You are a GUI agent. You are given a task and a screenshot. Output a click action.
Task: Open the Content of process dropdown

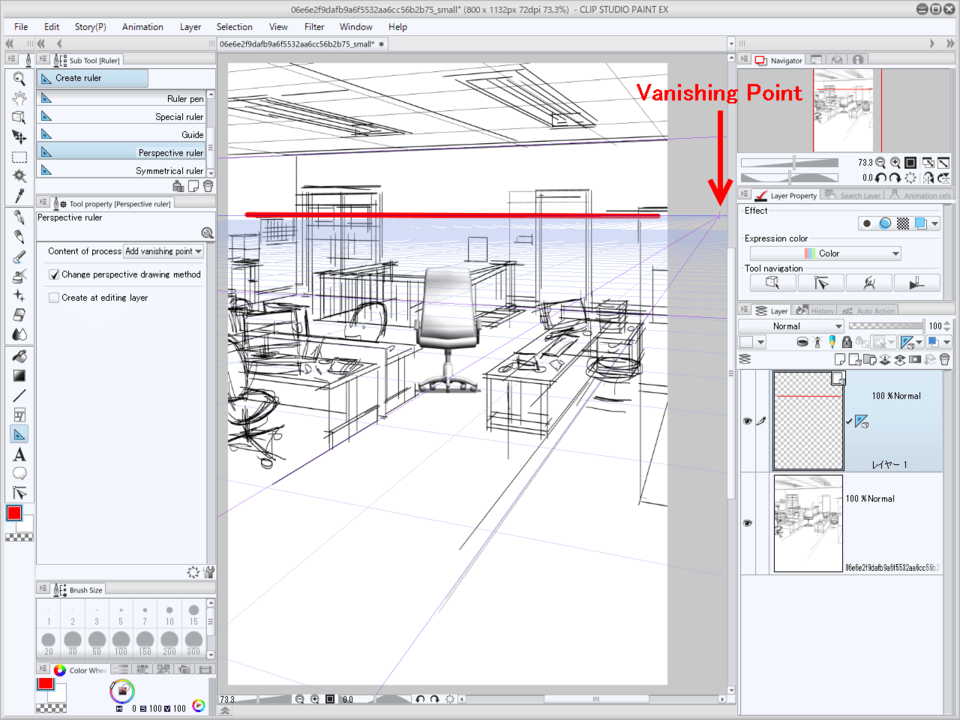tap(164, 251)
